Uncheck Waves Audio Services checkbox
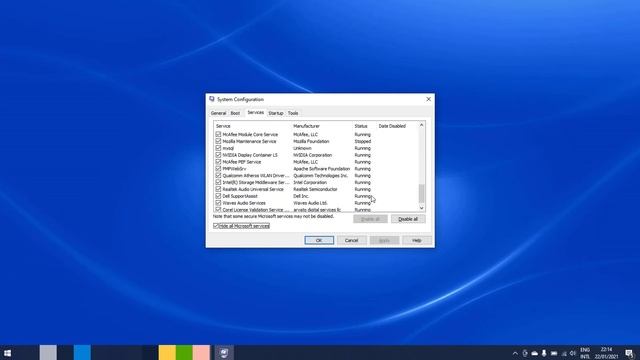 (218, 202)
